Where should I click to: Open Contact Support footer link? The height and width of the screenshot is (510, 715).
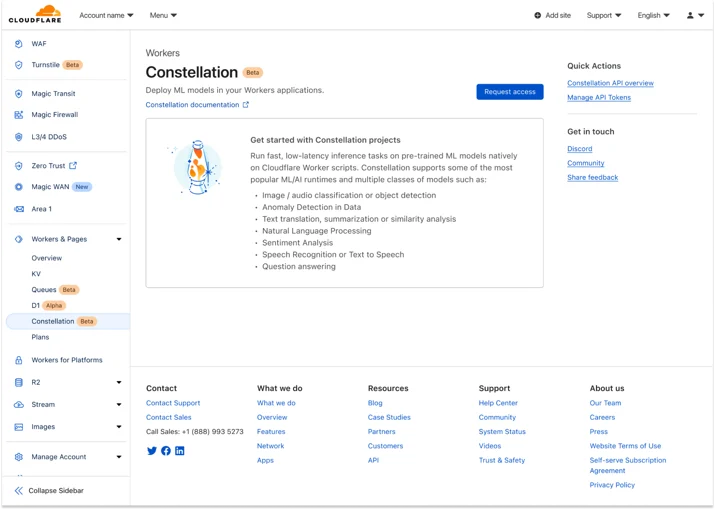(173, 403)
